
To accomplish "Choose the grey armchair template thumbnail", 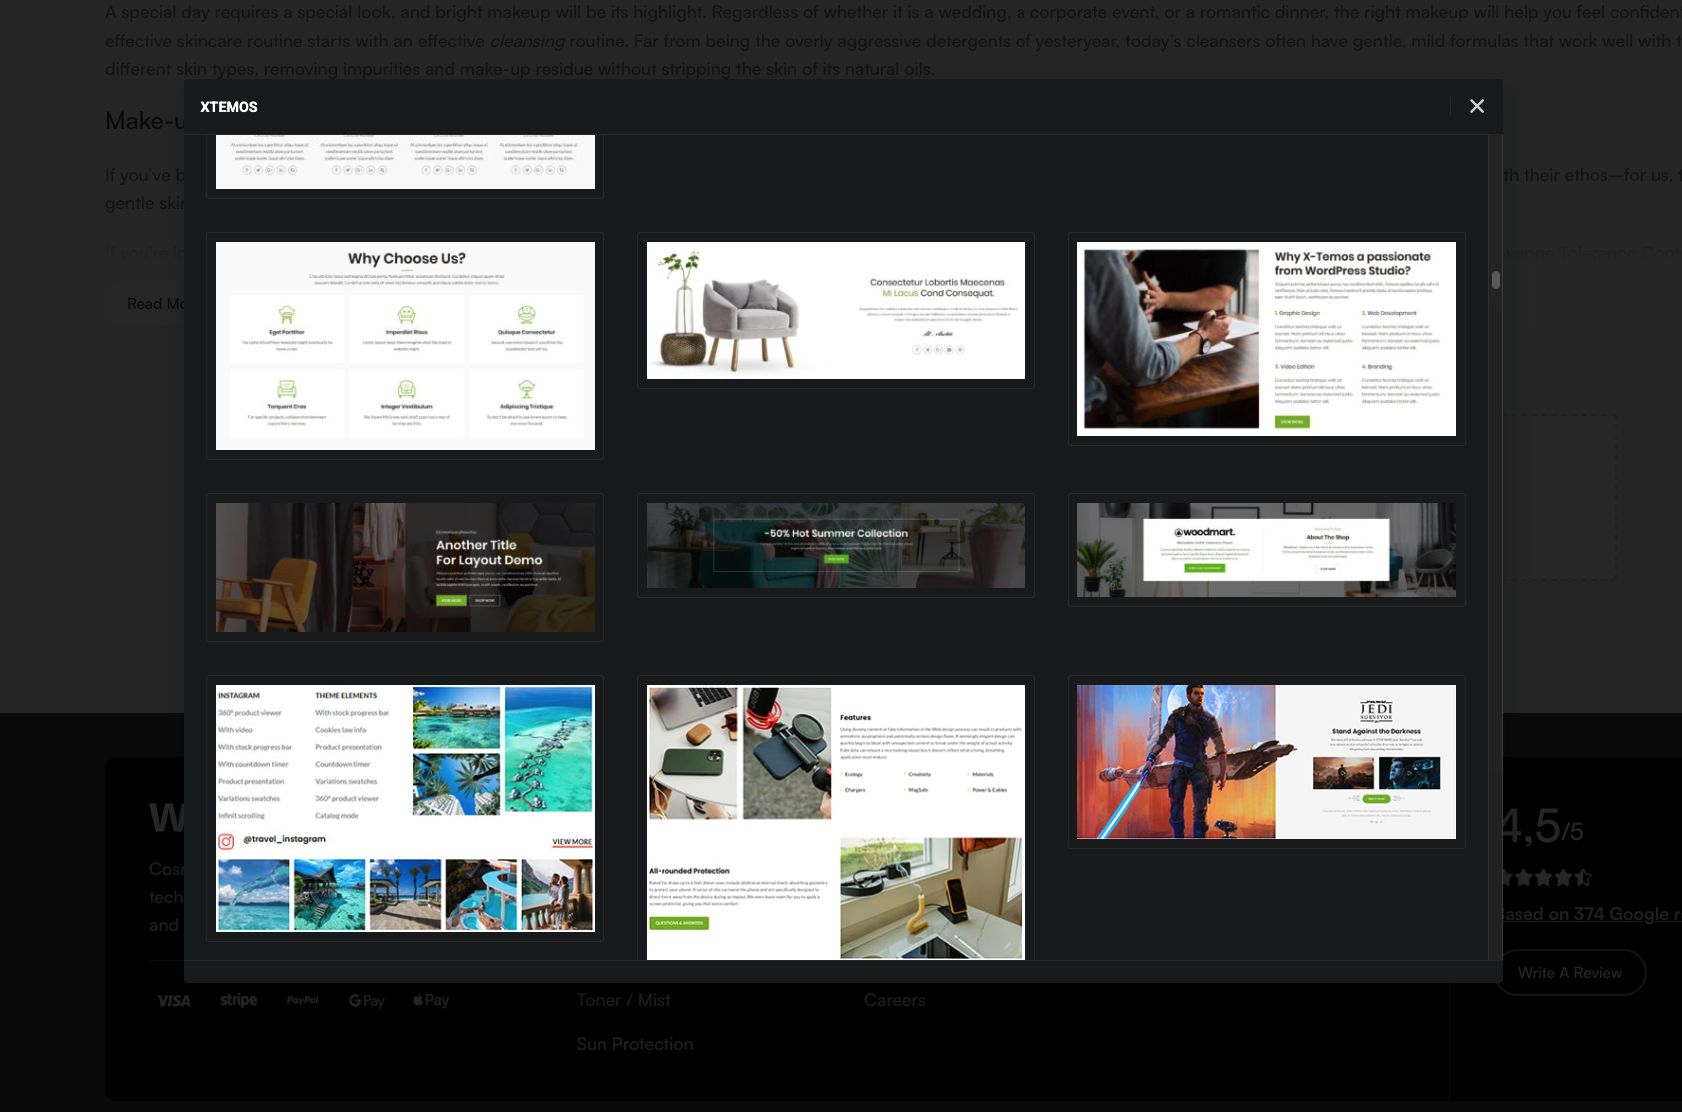I will (836, 310).
